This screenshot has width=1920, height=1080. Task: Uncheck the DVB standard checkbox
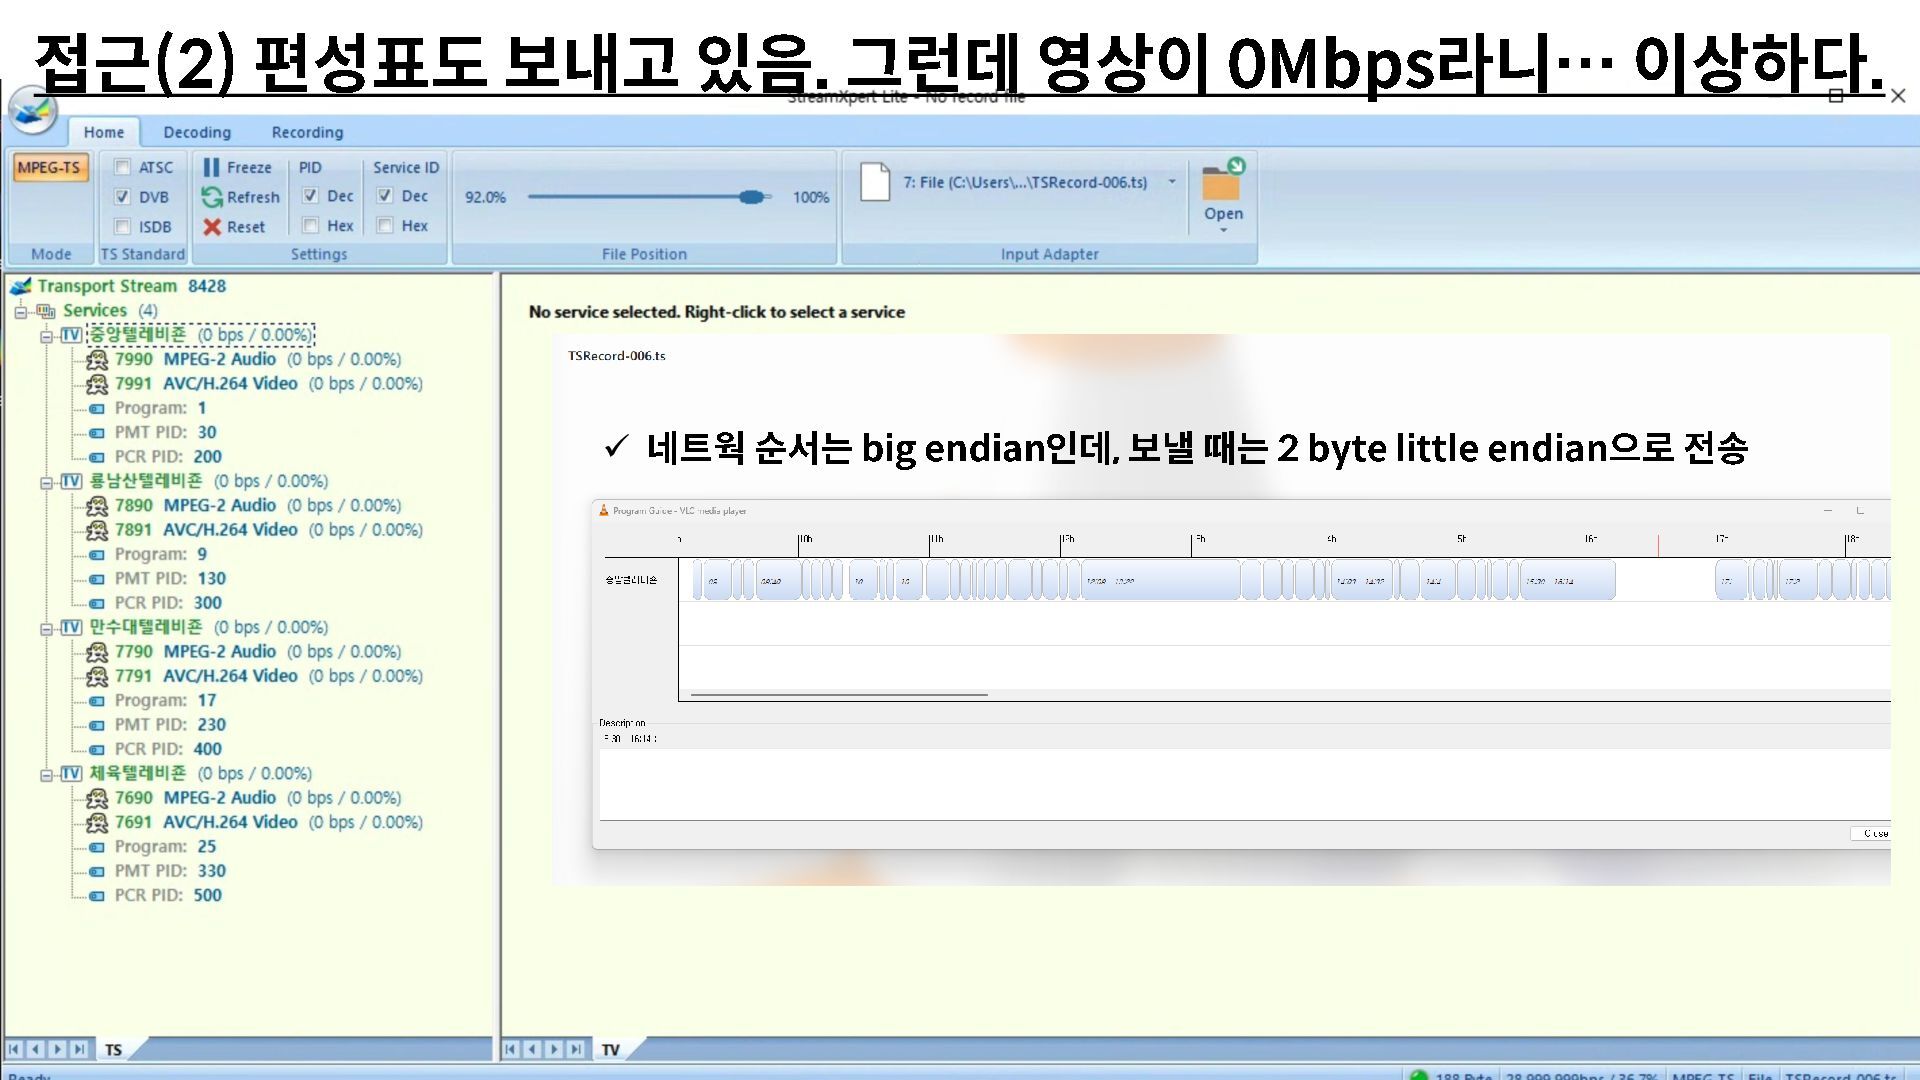pyautogui.click(x=123, y=197)
